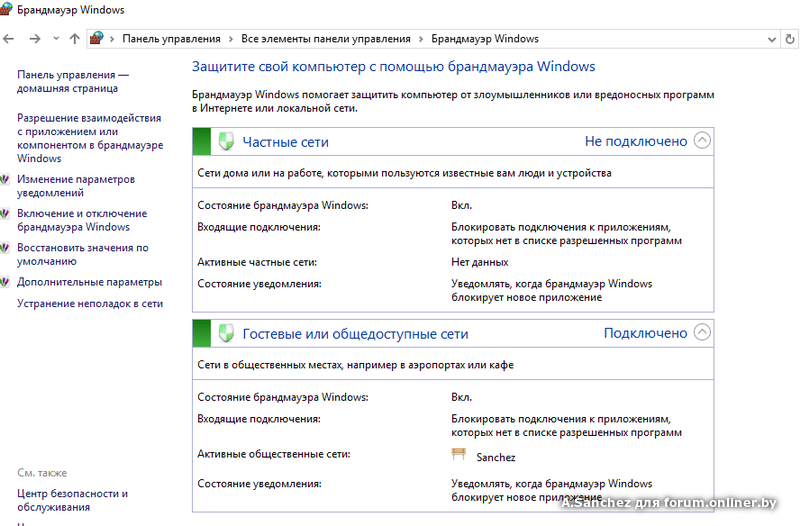Click «Сети дома или на работе» description text
This screenshot has height=526, width=800.
pyautogui.click(x=404, y=173)
